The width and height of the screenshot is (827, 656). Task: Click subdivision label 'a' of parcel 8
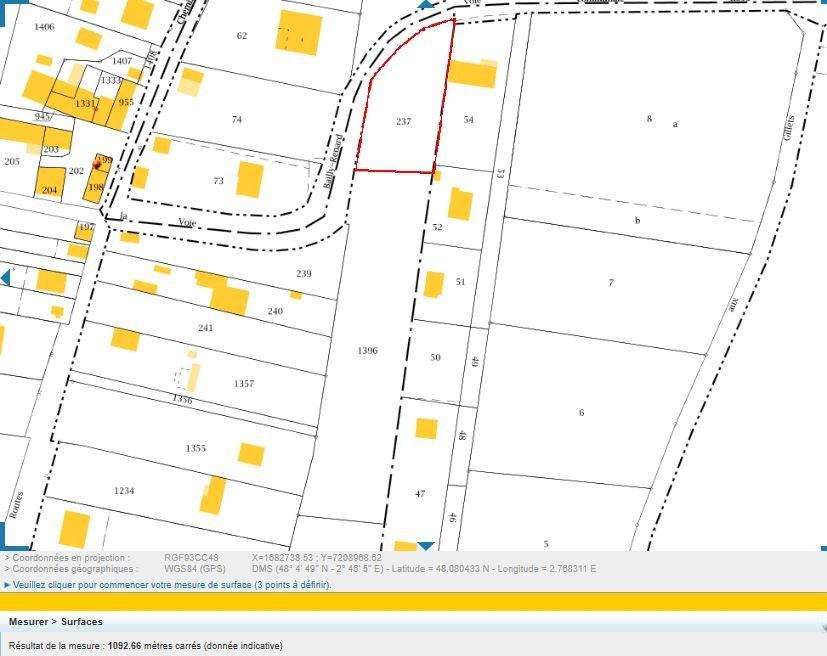(675, 124)
